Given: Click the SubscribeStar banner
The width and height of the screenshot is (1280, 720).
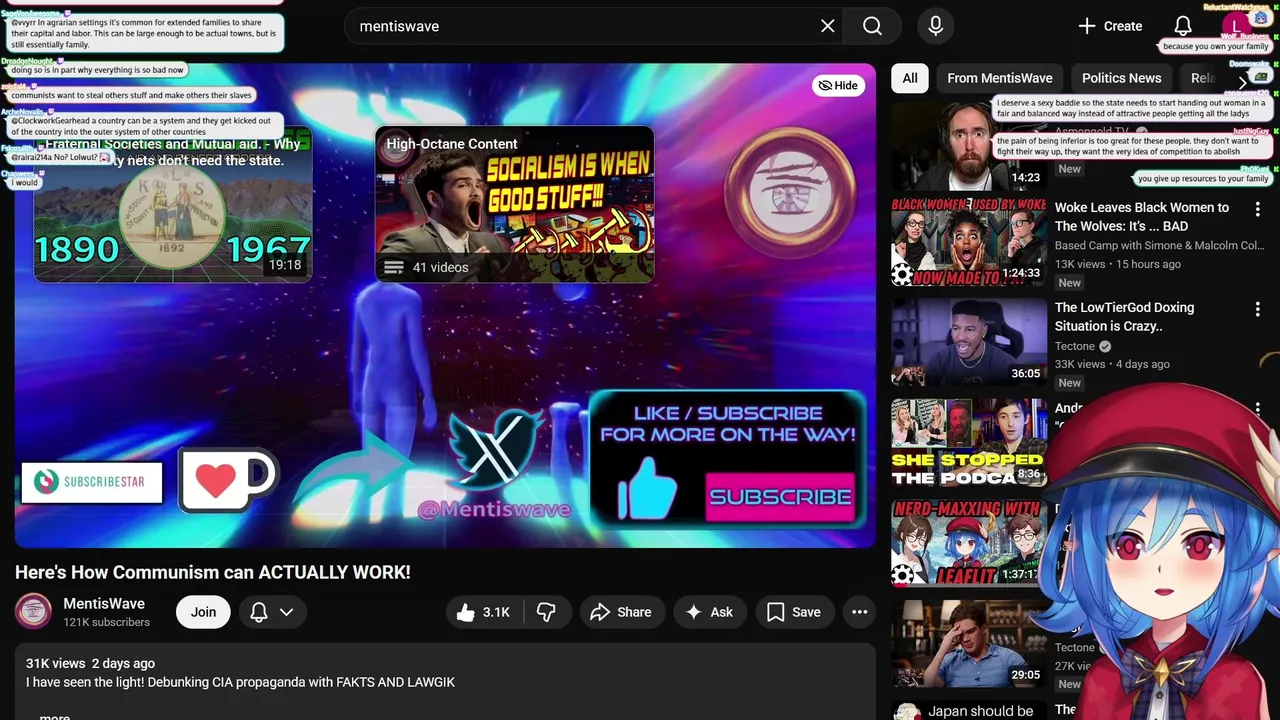Looking at the screenshot, I should (x=91, y=482).
